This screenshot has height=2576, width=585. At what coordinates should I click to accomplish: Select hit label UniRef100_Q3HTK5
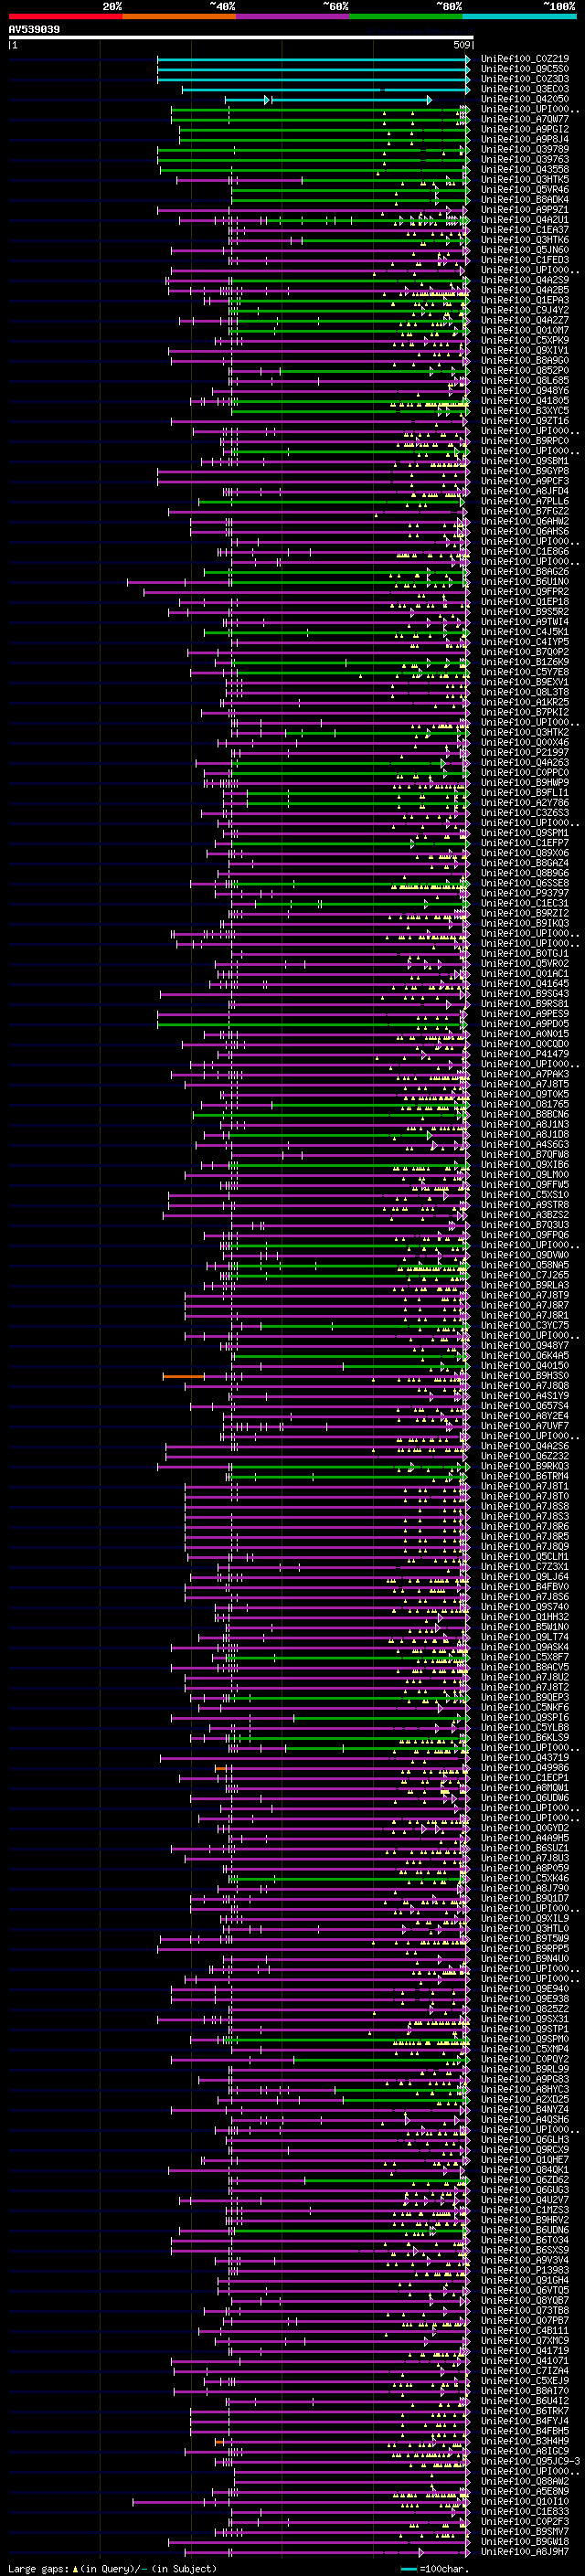pyautogui.click(x=525, y=179)
